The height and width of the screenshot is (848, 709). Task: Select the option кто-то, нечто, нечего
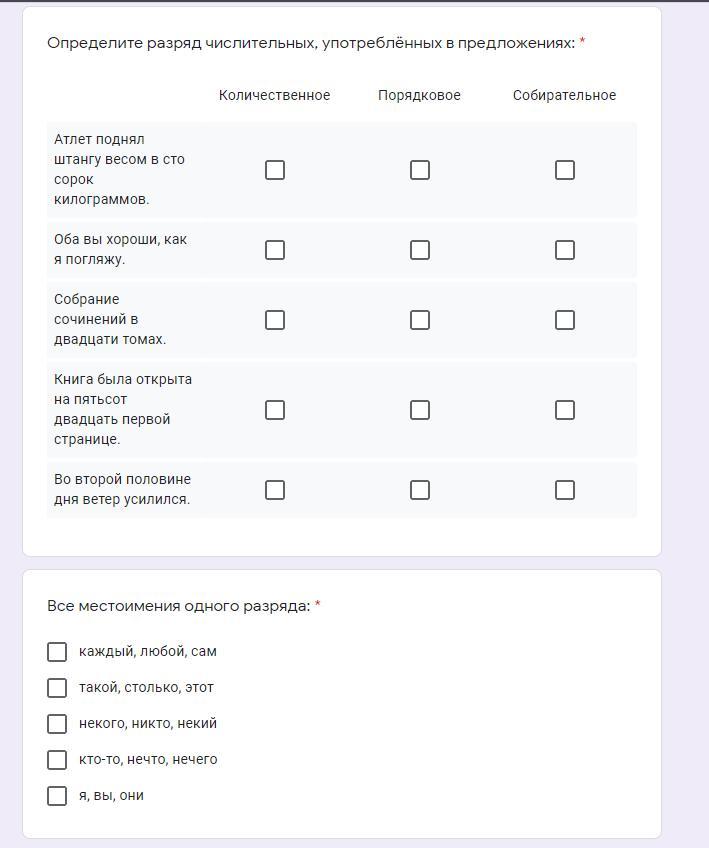(x=57, y=760)
